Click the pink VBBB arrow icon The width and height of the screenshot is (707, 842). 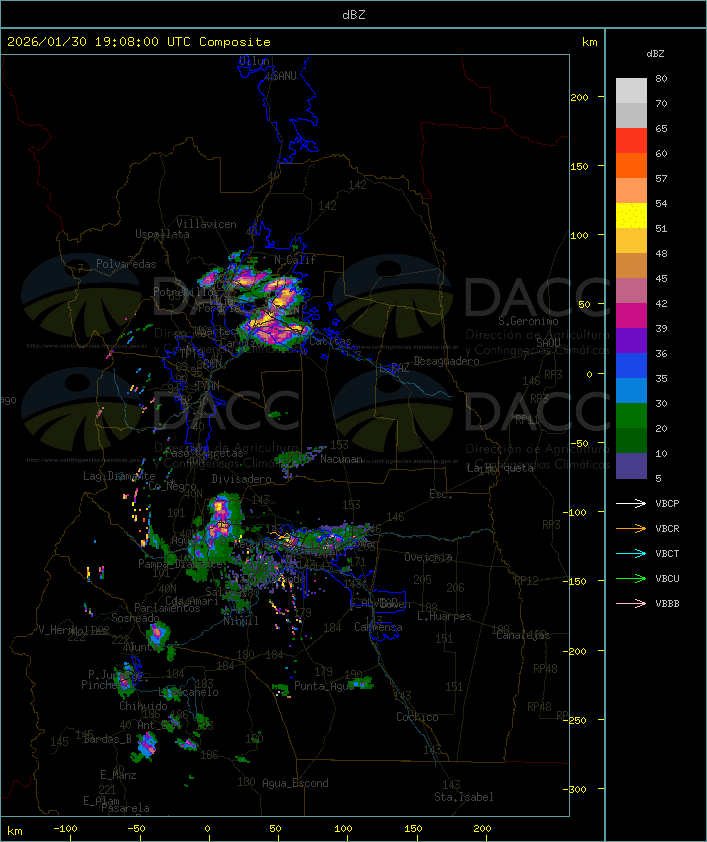[x=631, y=603]
